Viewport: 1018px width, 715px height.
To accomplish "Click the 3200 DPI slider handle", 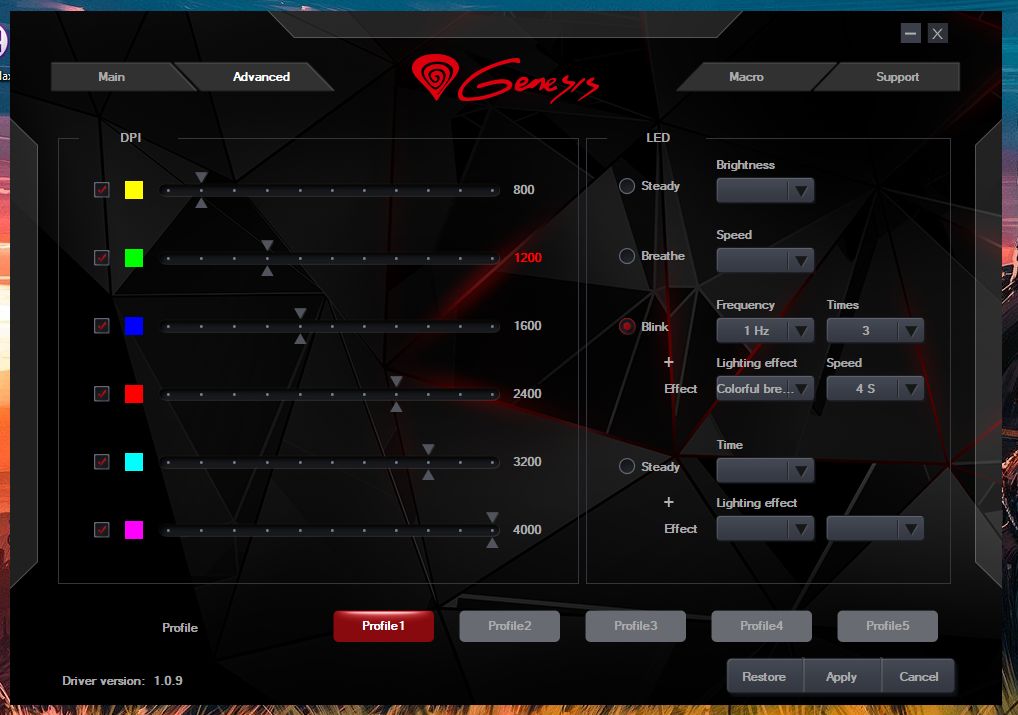I will [x=428, y=462].
